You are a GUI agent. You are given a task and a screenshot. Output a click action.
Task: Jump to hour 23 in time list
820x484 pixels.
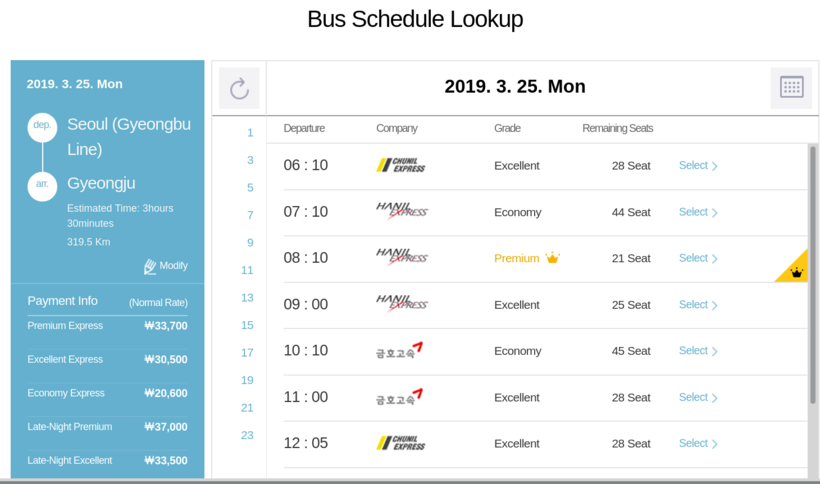[x=248, y=435]
